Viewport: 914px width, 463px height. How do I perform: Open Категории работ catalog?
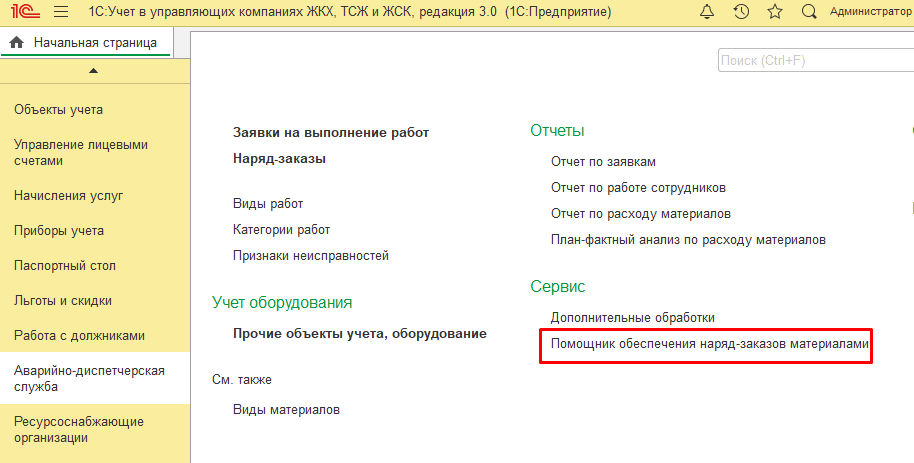[x=282, y=230]
